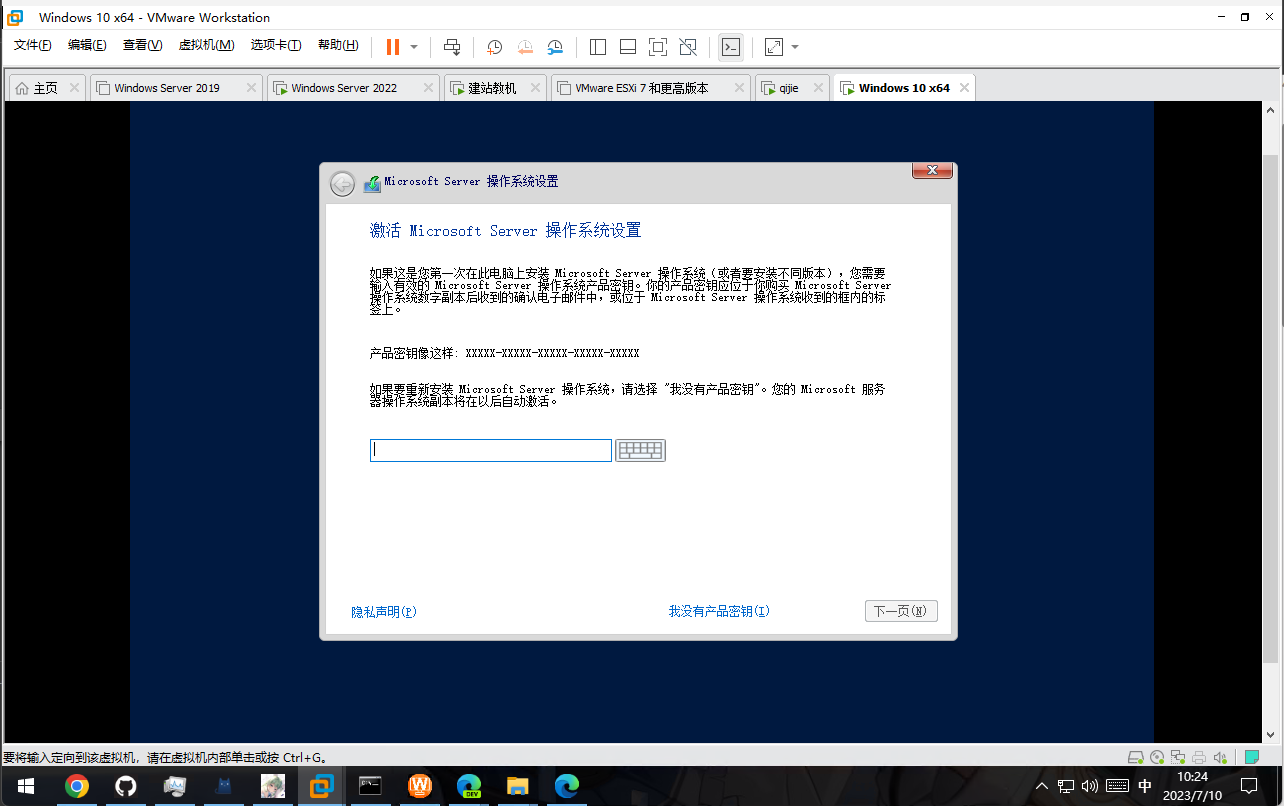This screenshot has height=806, width=1284.
Task: Open the 隐私声明(P) link
Action: tap(384, 612)
